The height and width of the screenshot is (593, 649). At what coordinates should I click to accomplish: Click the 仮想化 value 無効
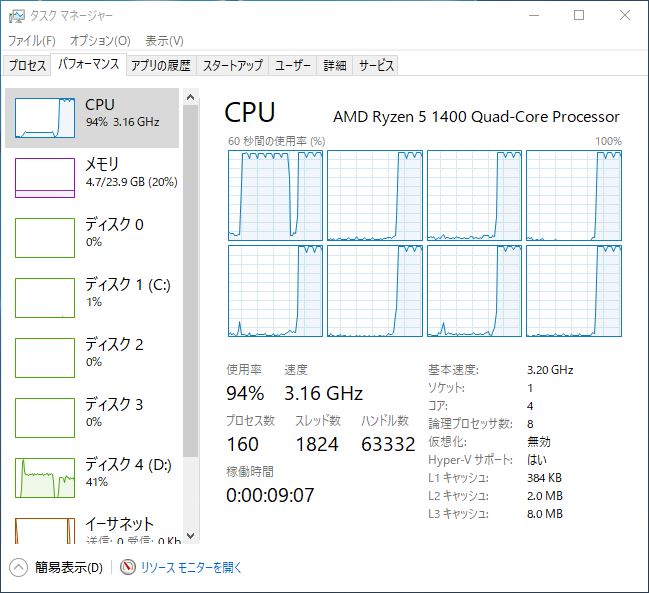point(538,442)
